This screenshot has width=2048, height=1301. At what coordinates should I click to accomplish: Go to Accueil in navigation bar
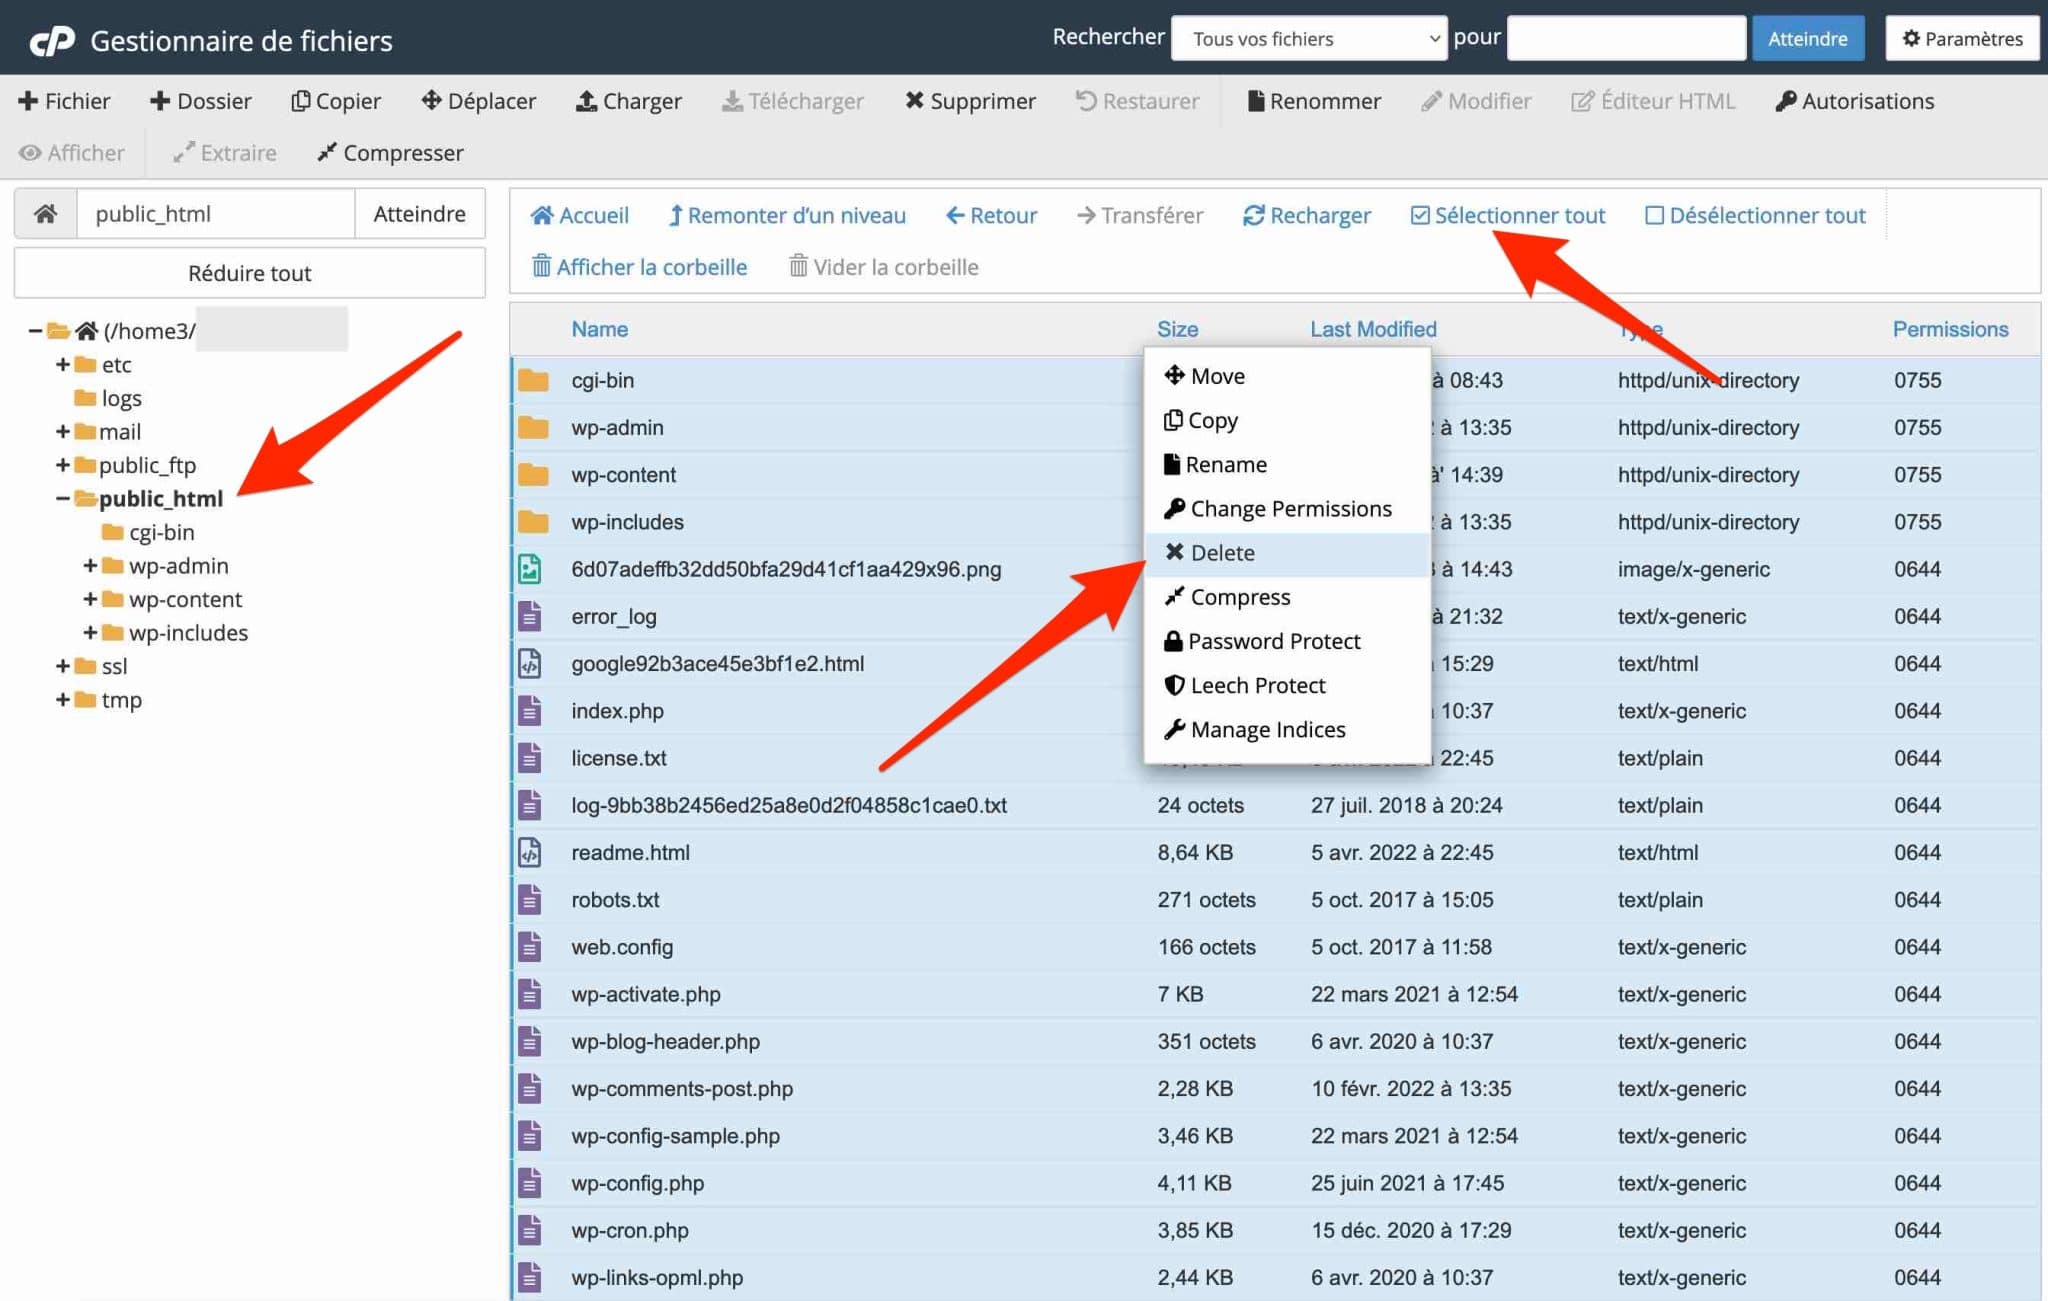(x=579, y=215)
